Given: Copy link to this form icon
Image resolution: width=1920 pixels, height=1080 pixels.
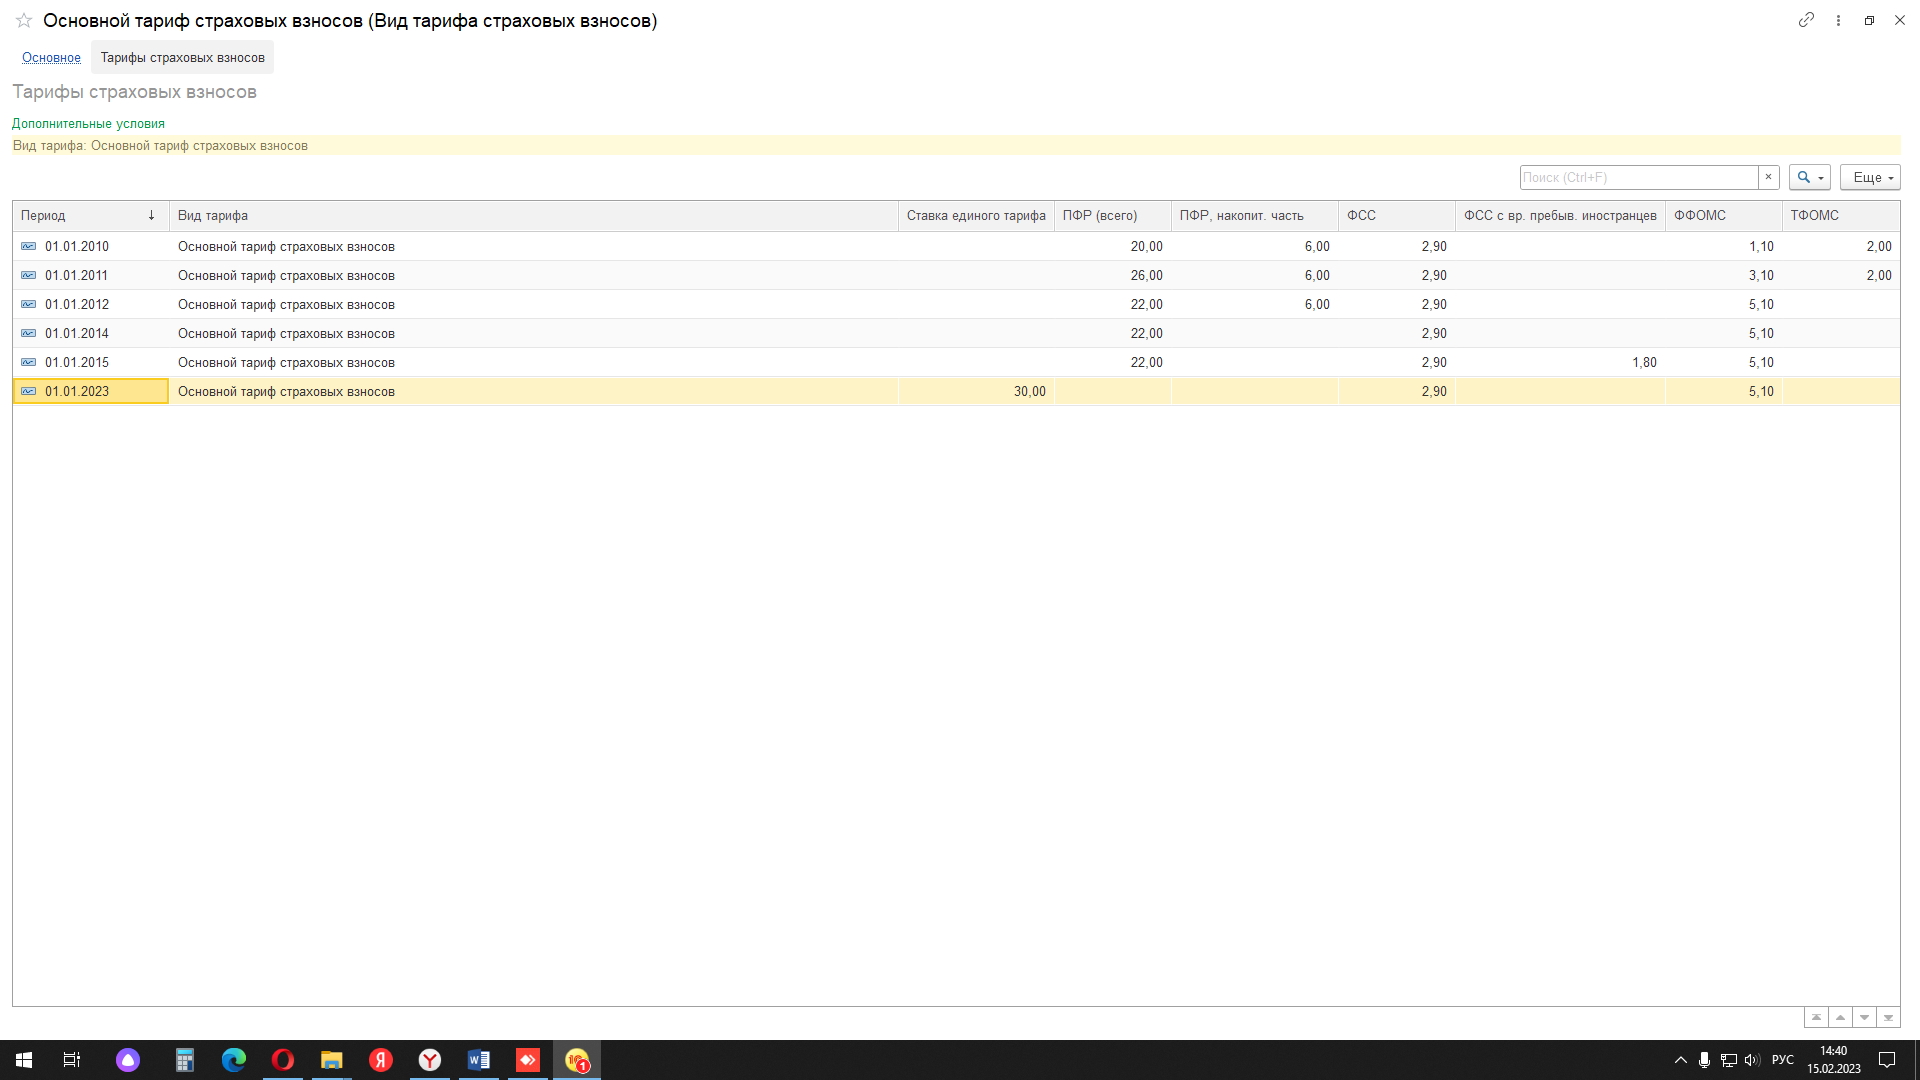Looking at the screenshot, I should pyautogui.click(x=1806, y=20).
